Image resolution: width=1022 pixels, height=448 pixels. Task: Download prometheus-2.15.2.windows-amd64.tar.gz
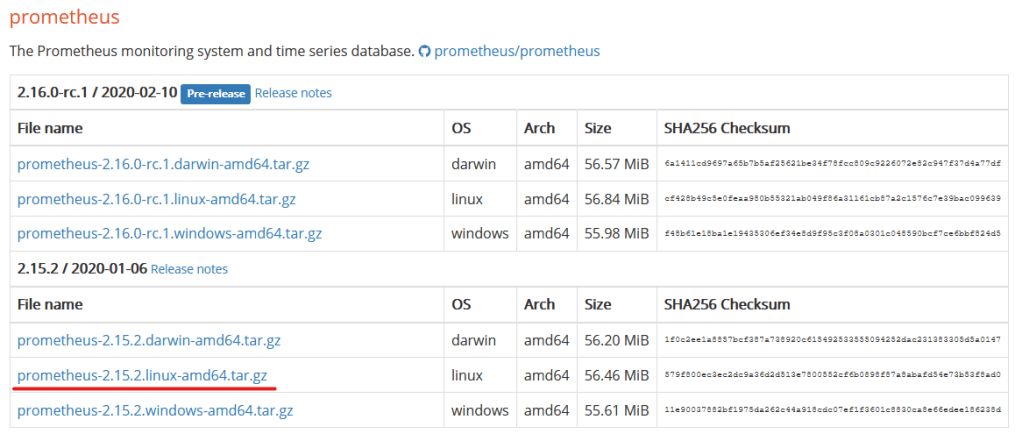point(155,410)
